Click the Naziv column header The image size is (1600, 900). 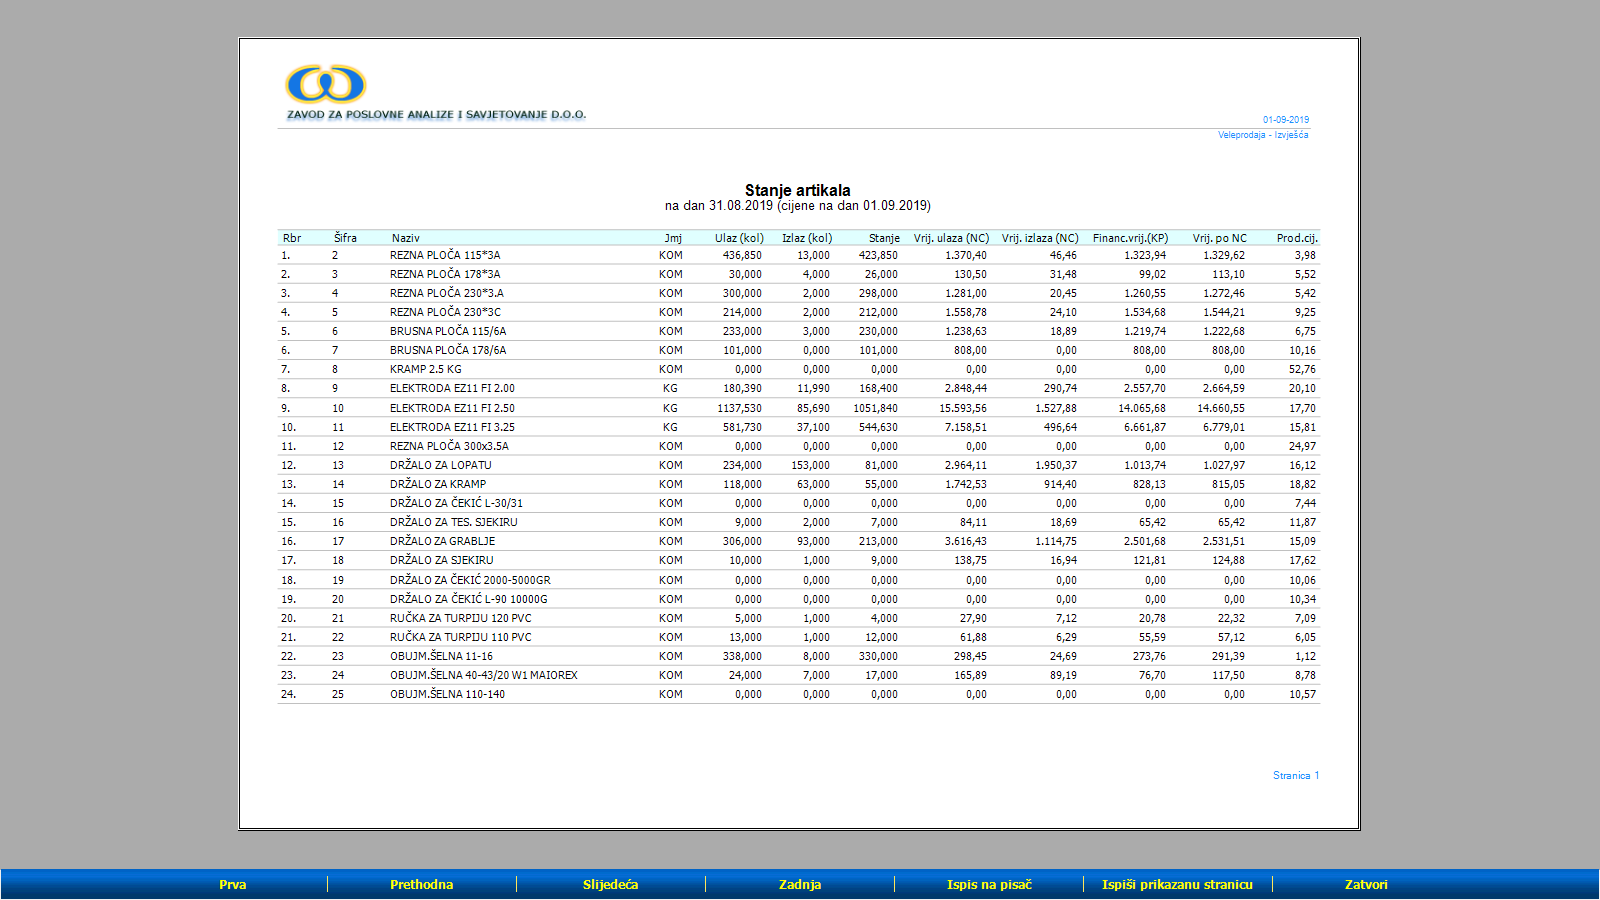coord(405,238)
